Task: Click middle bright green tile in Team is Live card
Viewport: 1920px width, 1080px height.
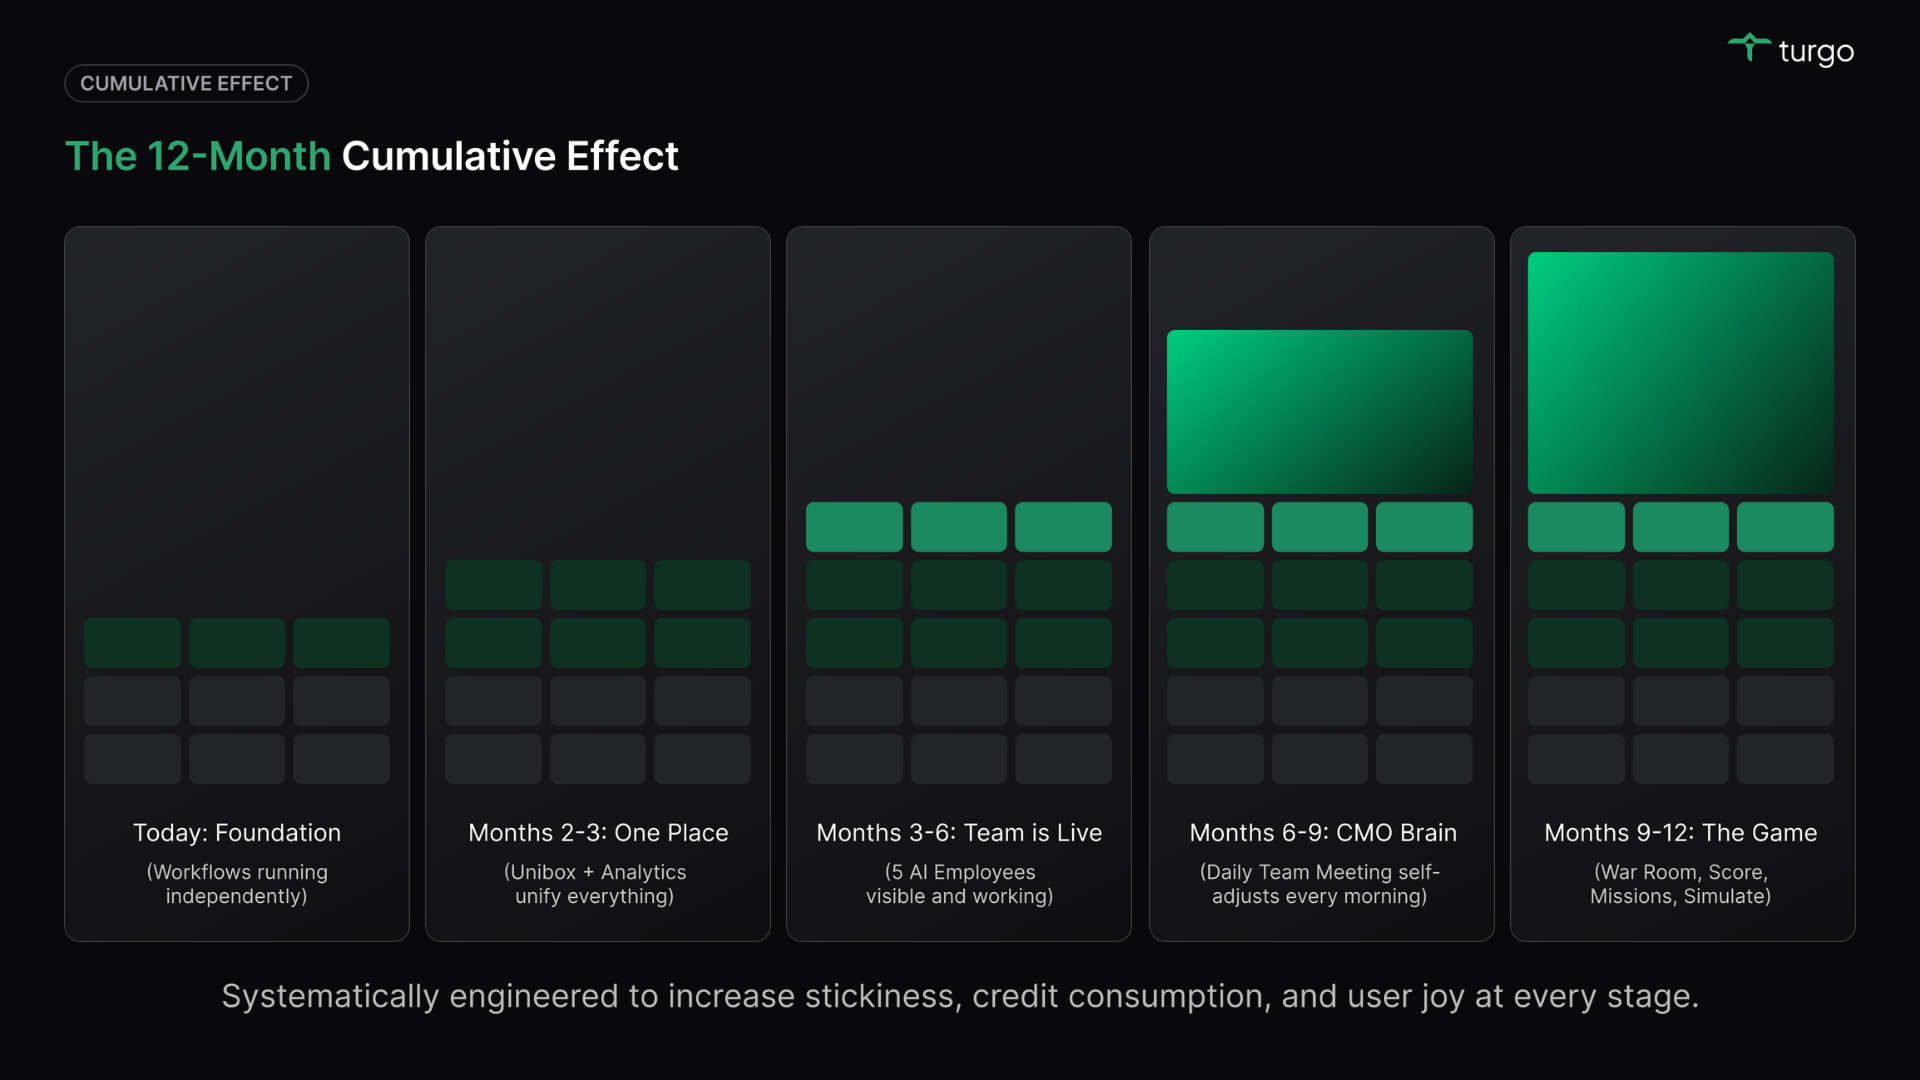Action: click(958, 527)
